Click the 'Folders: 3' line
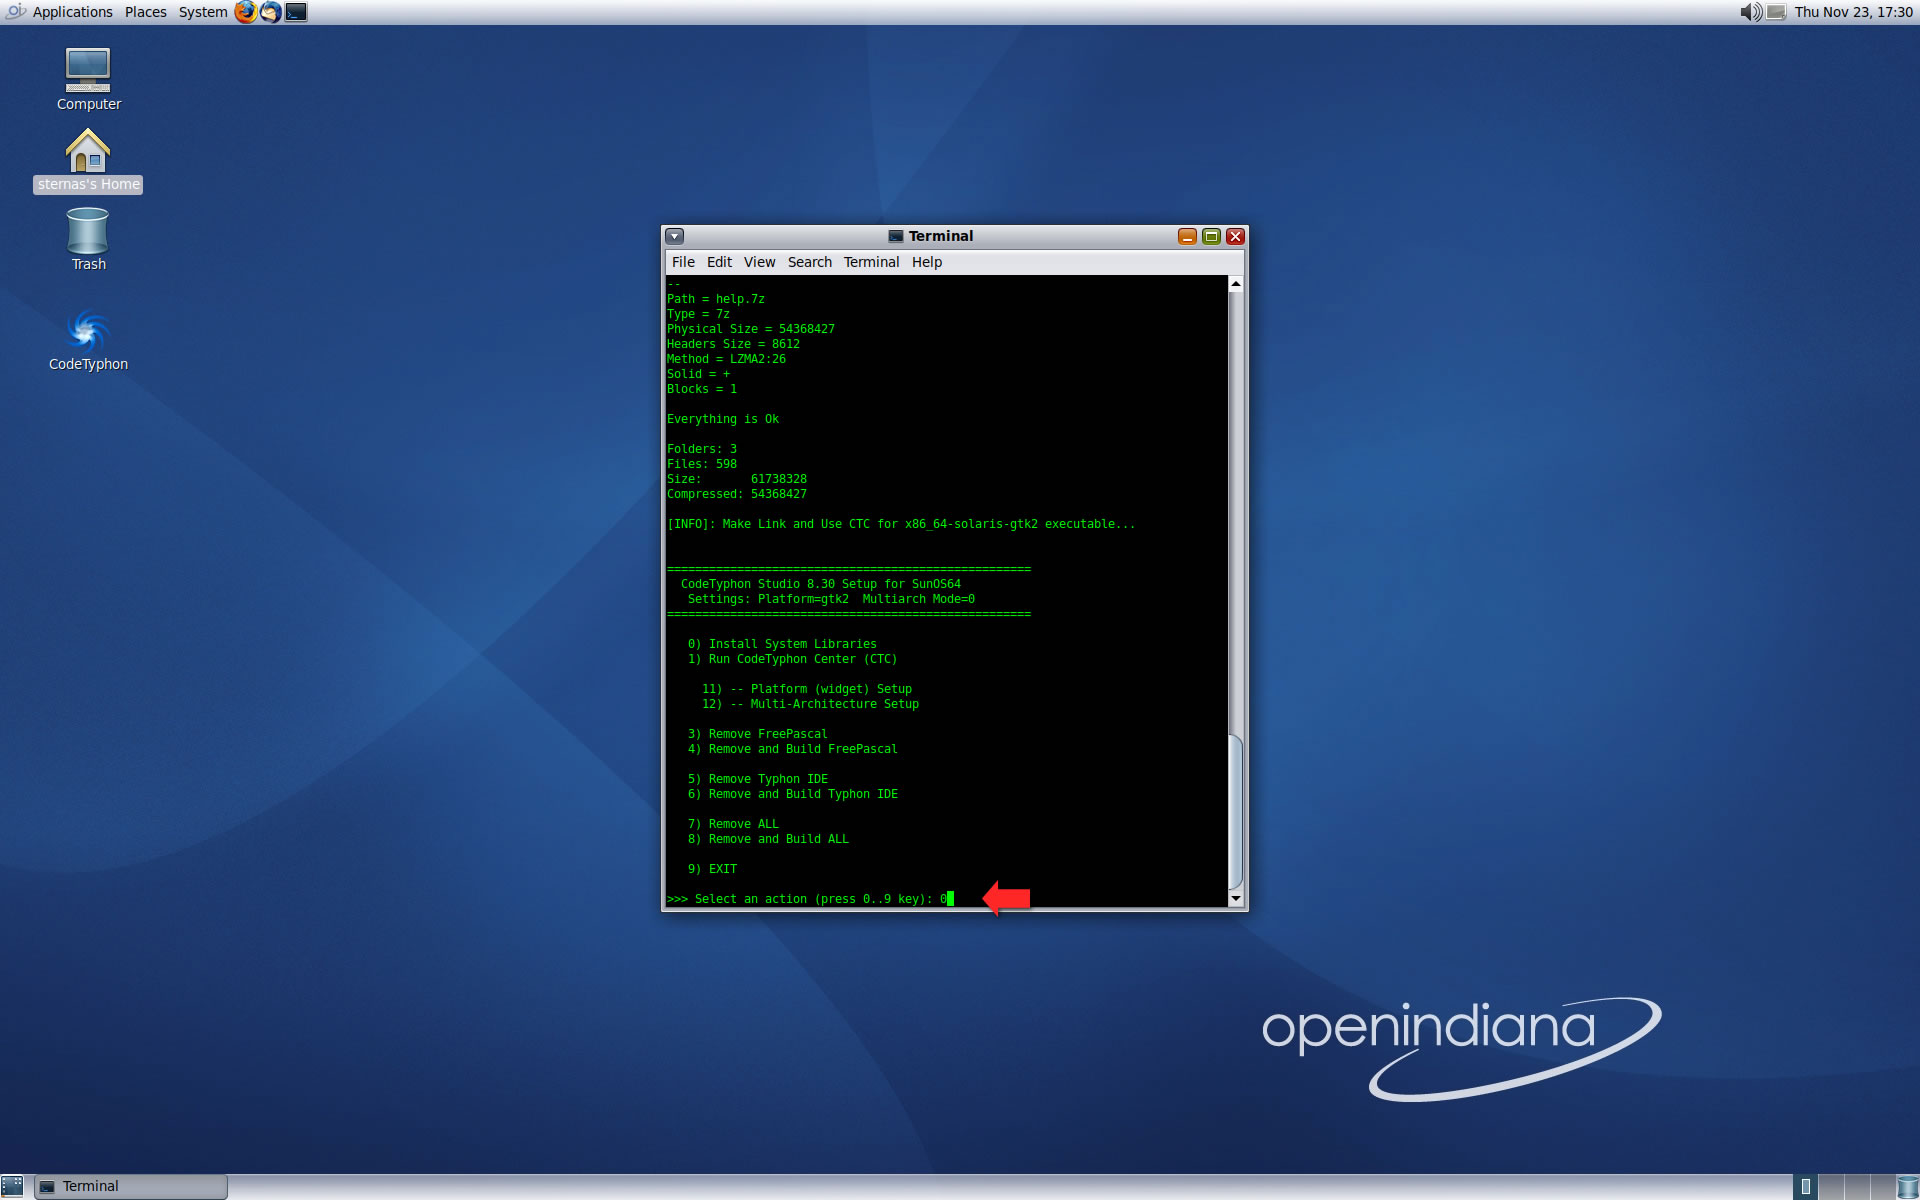 [x=702, y=449]
